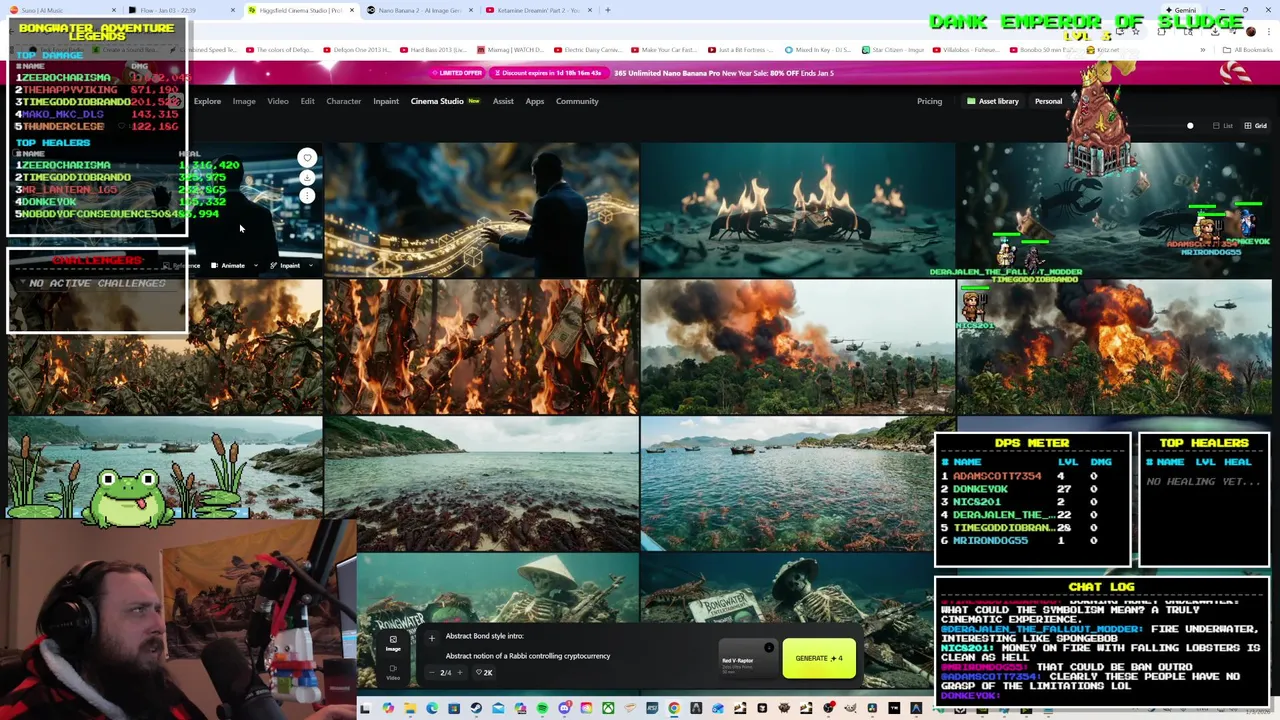Viewport: 1280px width, 720px height.
Task: Open Chrome from the taskbar
Action: [x=674, y=709]
